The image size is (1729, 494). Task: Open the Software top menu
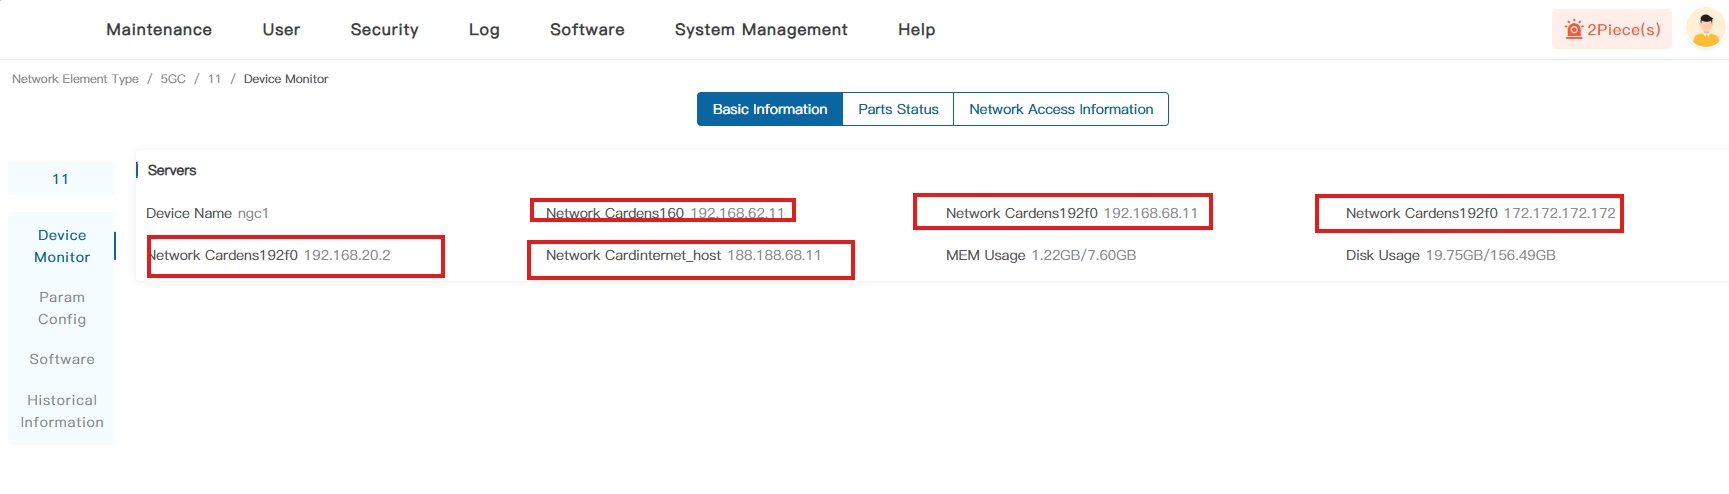click(x=587, y=30)
